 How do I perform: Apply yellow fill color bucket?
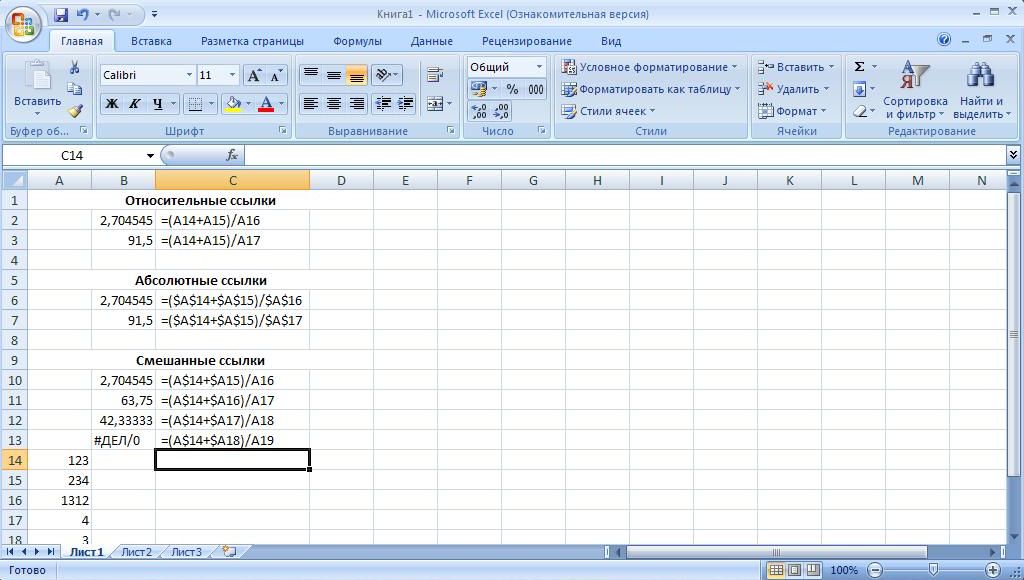pyautogui.click(x=232, y=104)
